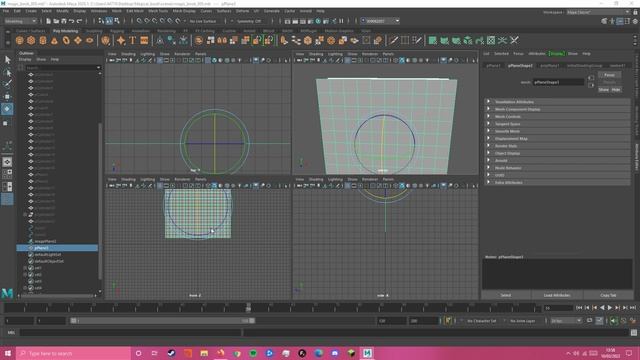Click Play forwards in playback controls
The image size is (640, 360).
609,308
